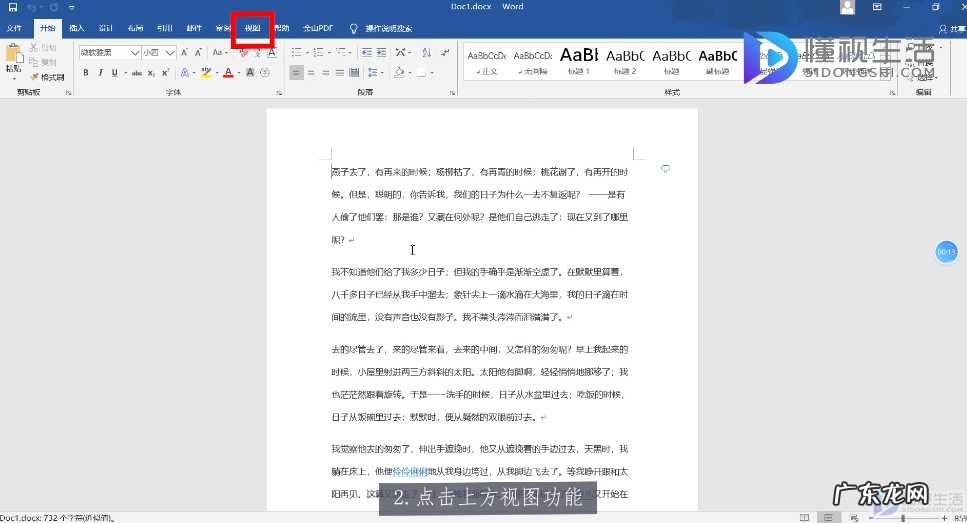Click the Format Painter (格式刷) button
The width and height of the screenshot is (967, 523).
click(48, 77)
